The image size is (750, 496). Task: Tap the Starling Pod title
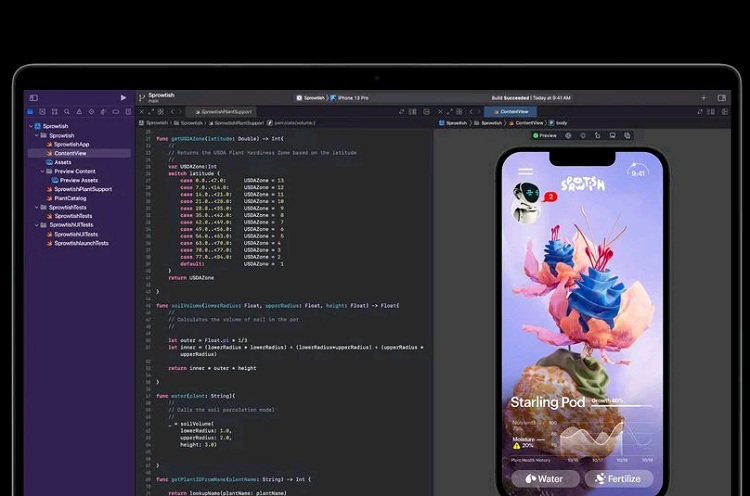point(548,402)
